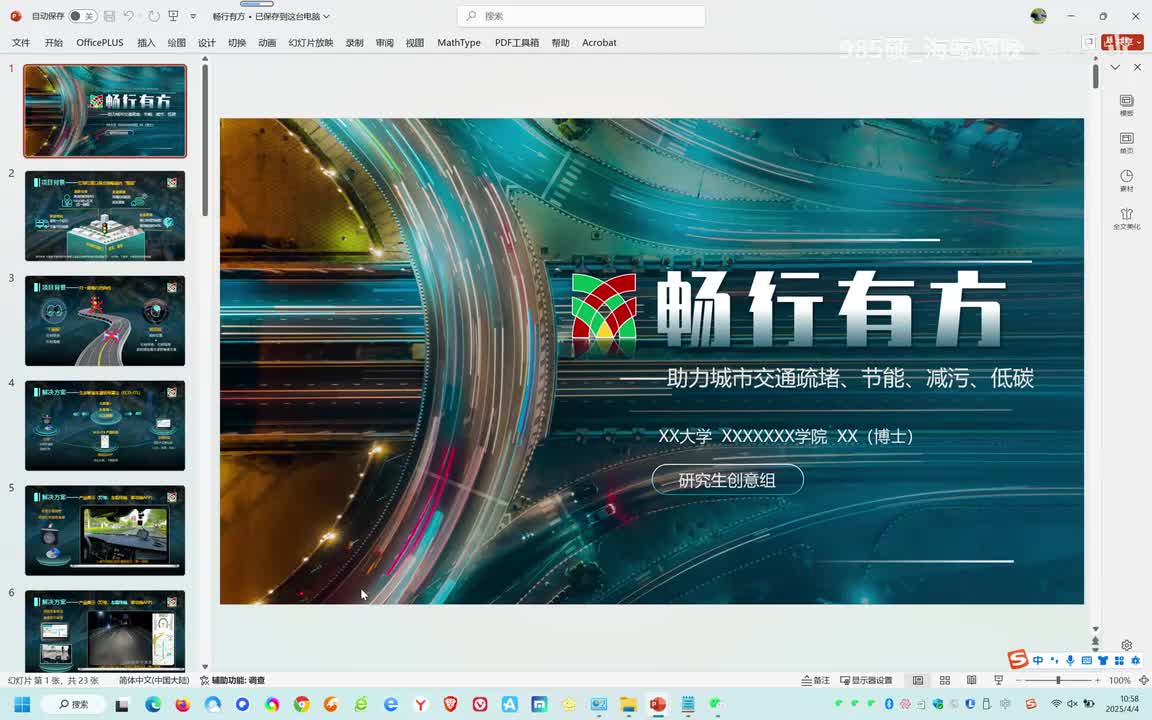
Task: Open 显示器设置 display settings
Action: 866,680
